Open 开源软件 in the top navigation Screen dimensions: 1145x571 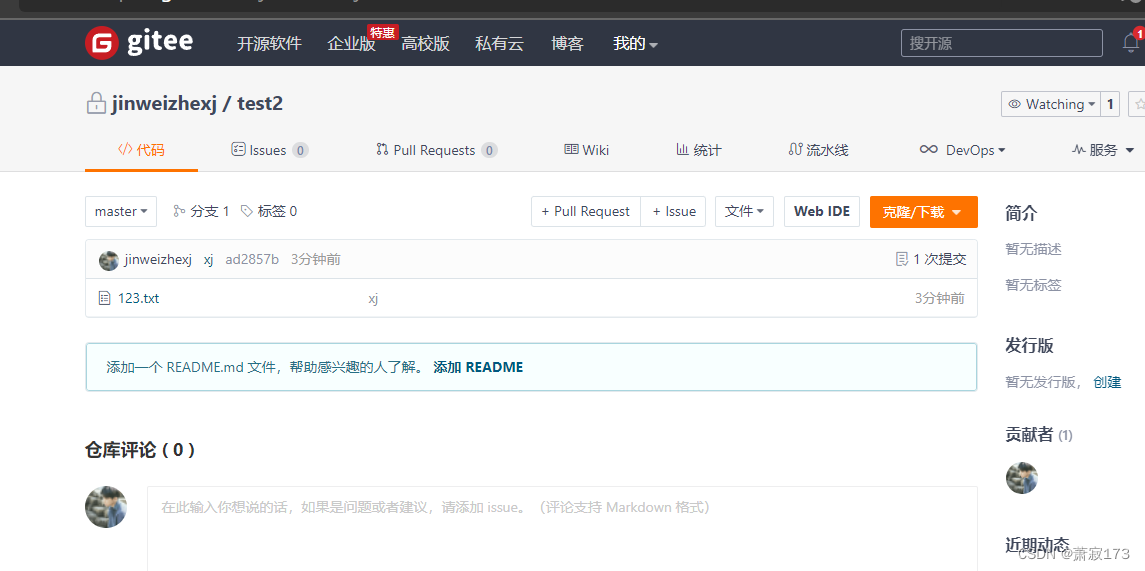(269, 44)
